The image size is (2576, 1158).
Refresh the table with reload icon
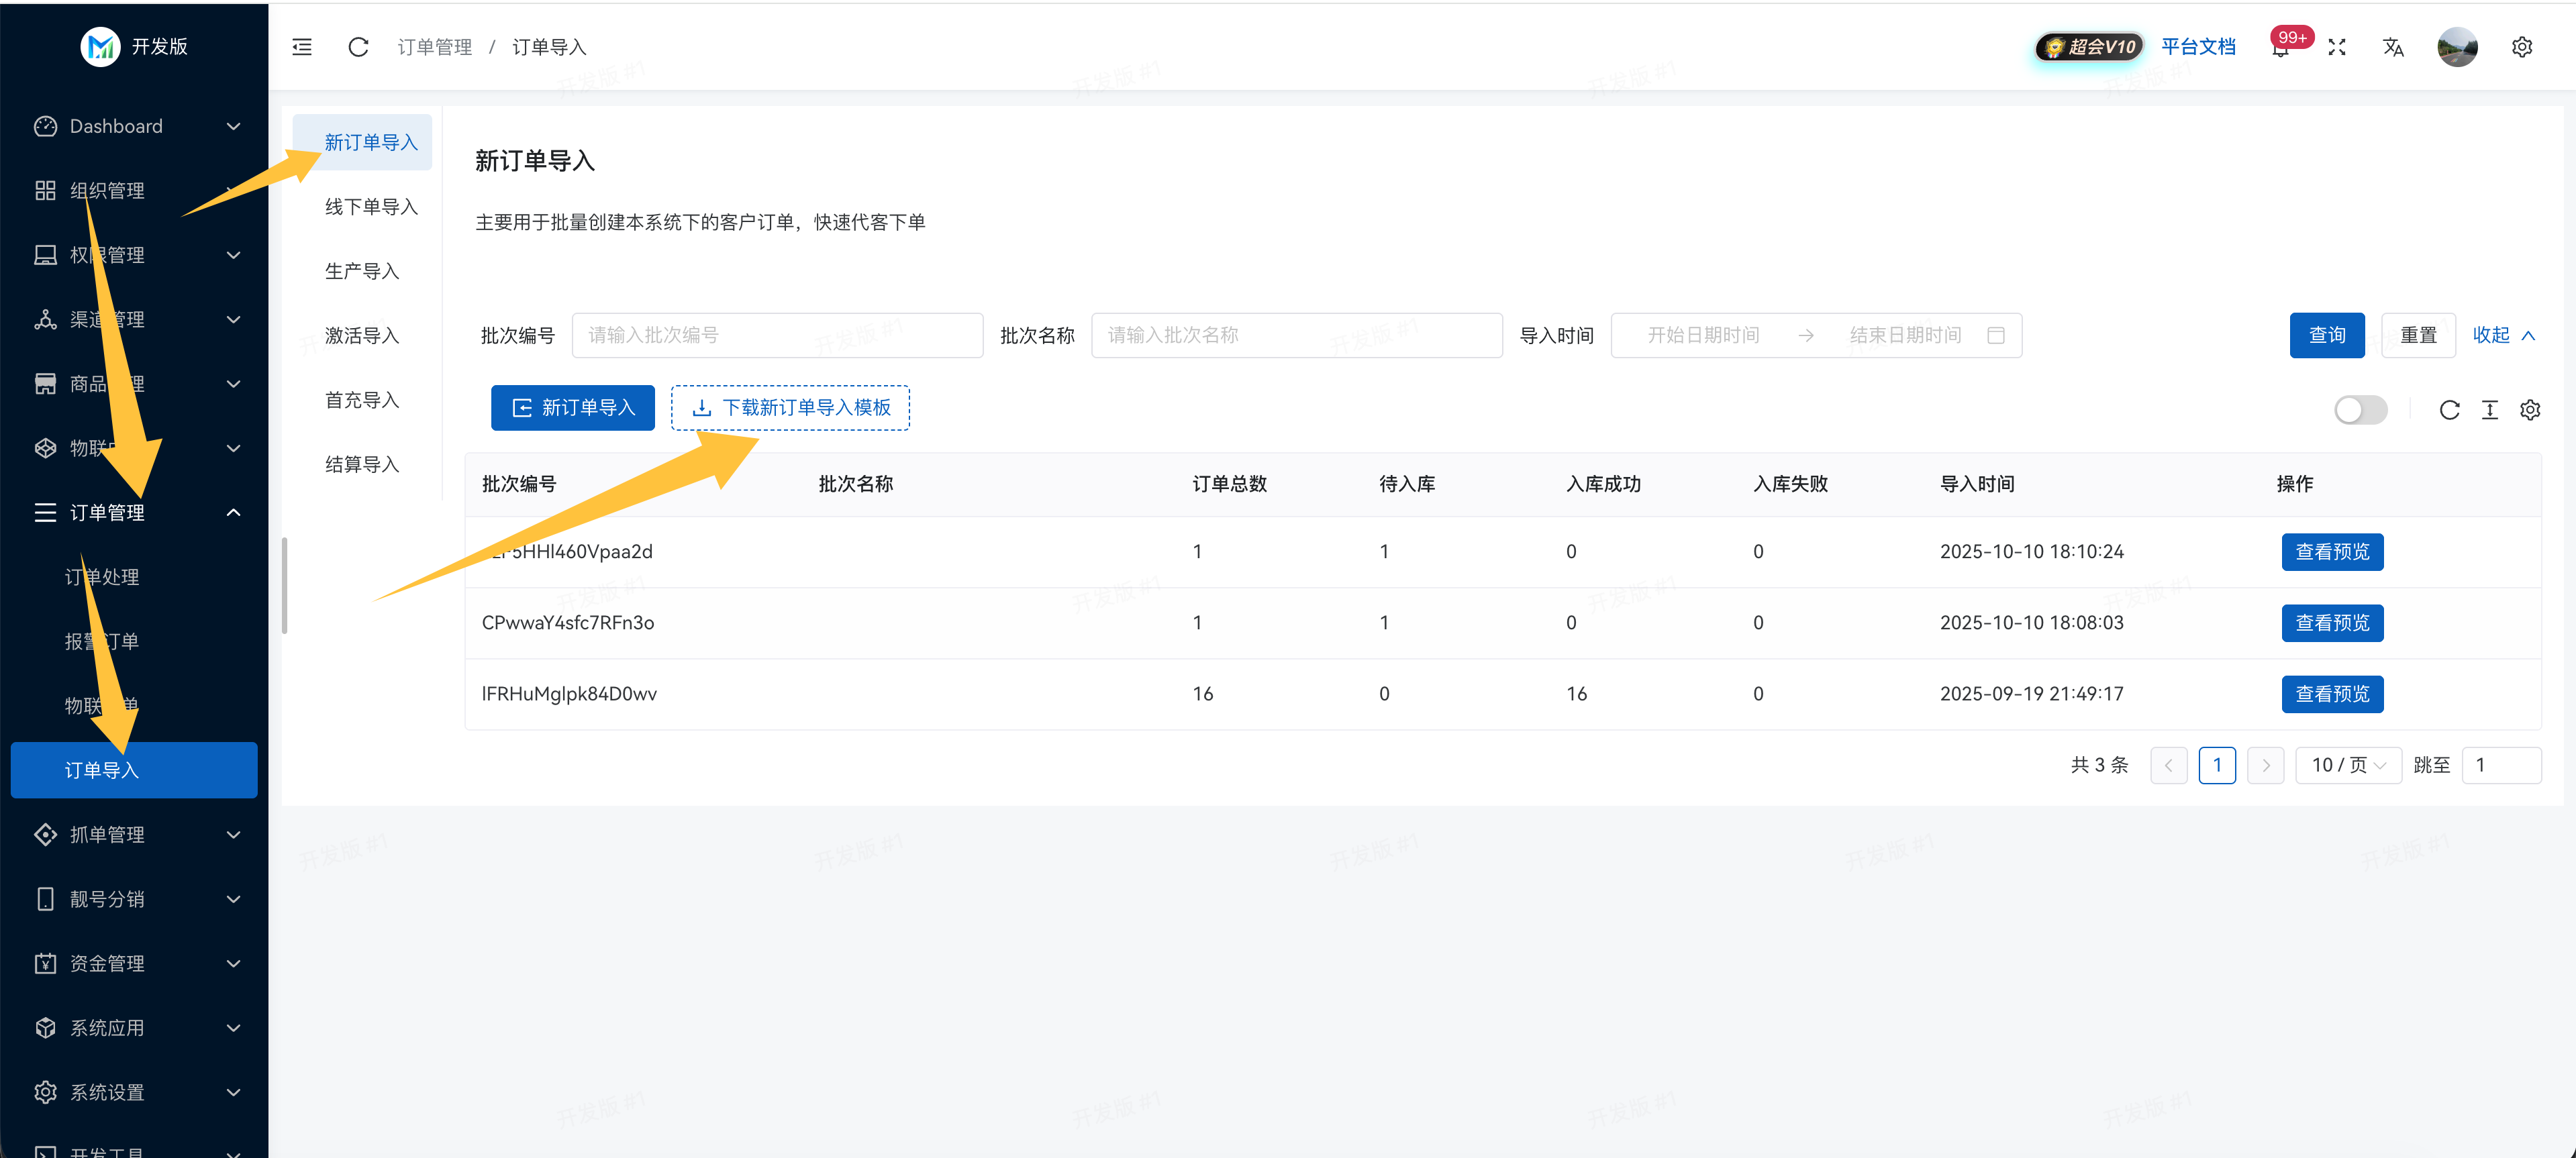[2449, 410]
